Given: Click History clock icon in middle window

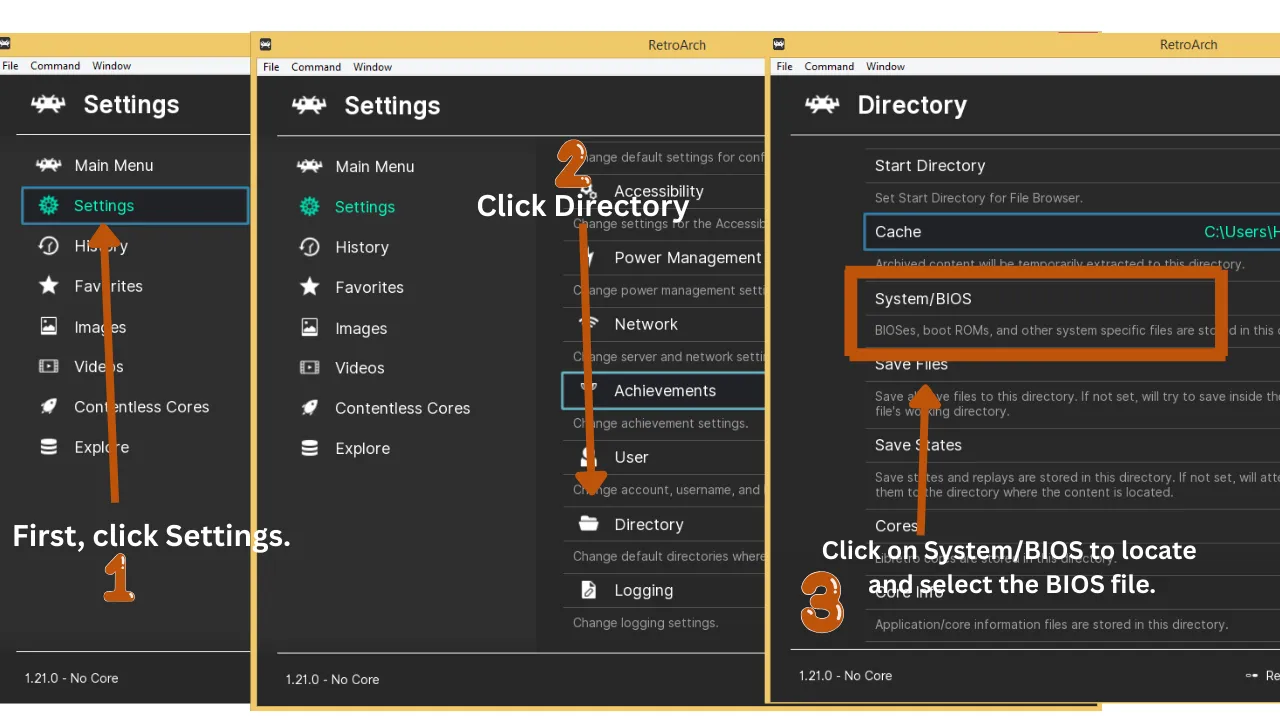Looking at the screenshot, I should (310, 247).
